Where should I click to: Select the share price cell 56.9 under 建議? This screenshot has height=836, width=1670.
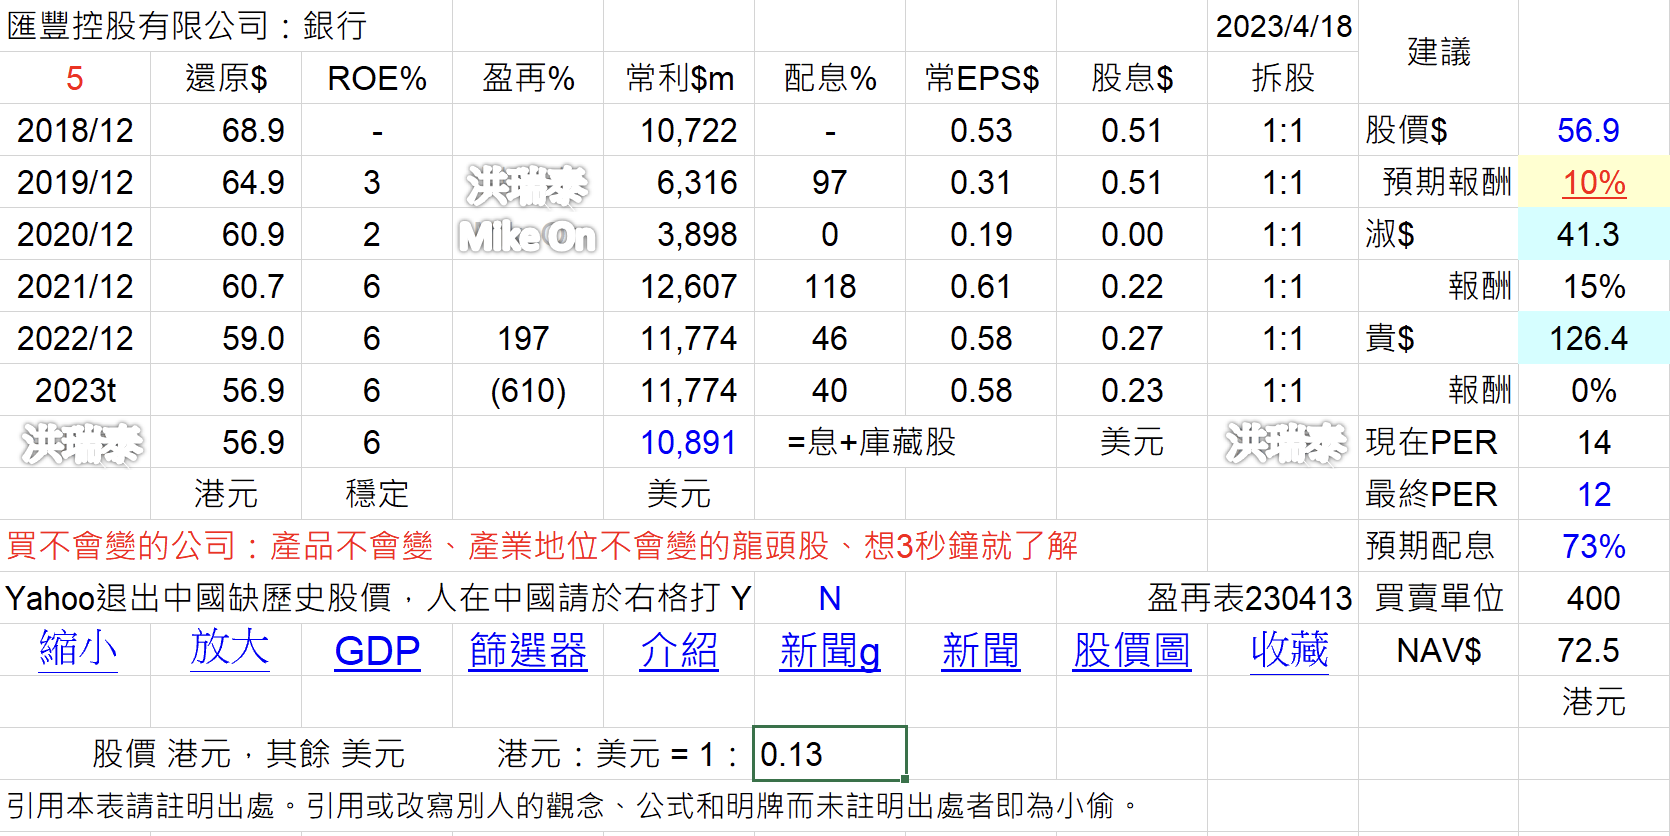click(x=1594, y=130)
